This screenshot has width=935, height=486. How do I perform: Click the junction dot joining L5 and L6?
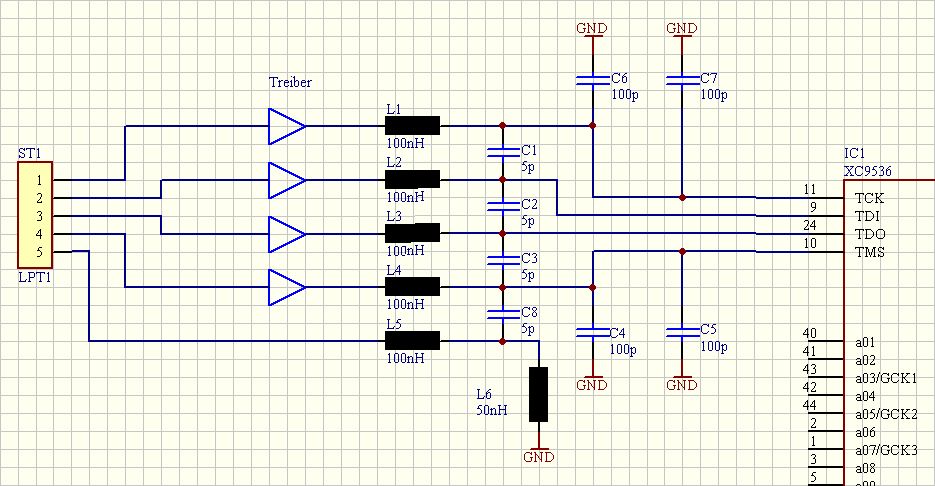point(503,341)
